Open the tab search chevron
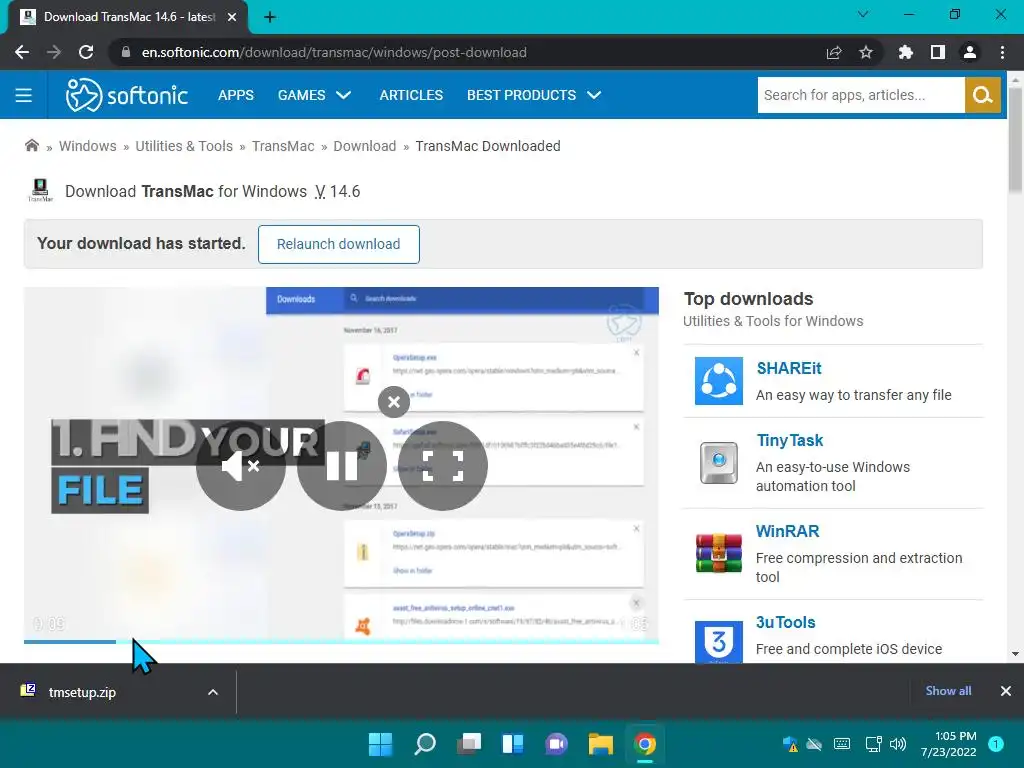Viewport: 1024px width, 768px height. click(863, 14)
